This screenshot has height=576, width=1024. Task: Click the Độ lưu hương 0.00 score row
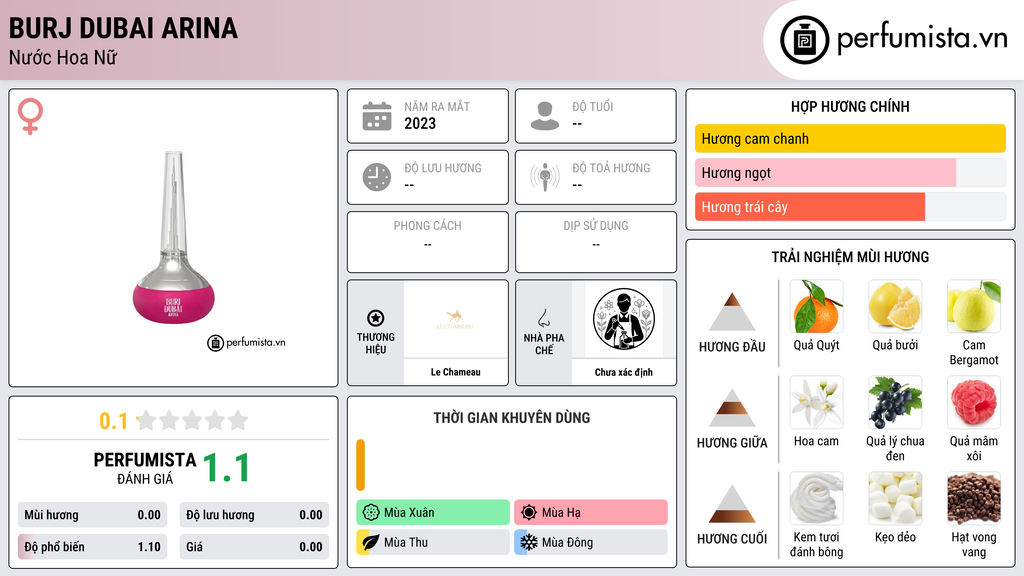[x=254, y=515]
